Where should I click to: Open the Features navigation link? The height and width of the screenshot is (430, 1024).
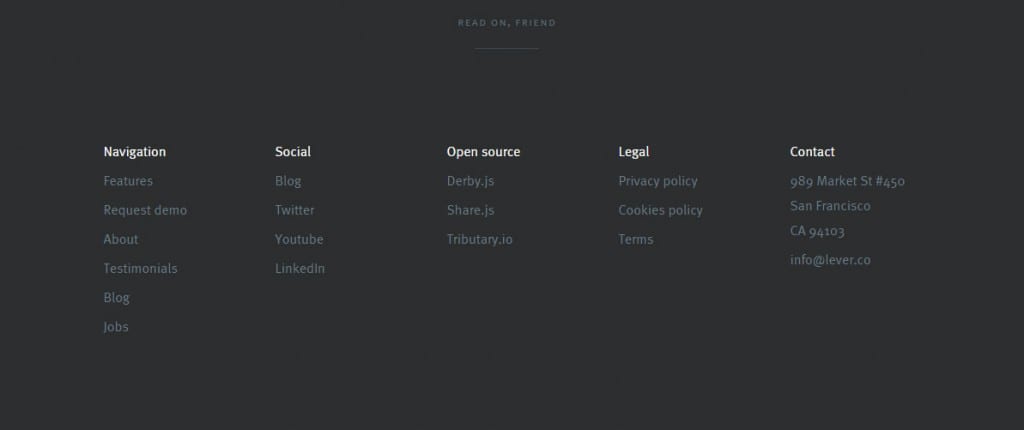128,181
